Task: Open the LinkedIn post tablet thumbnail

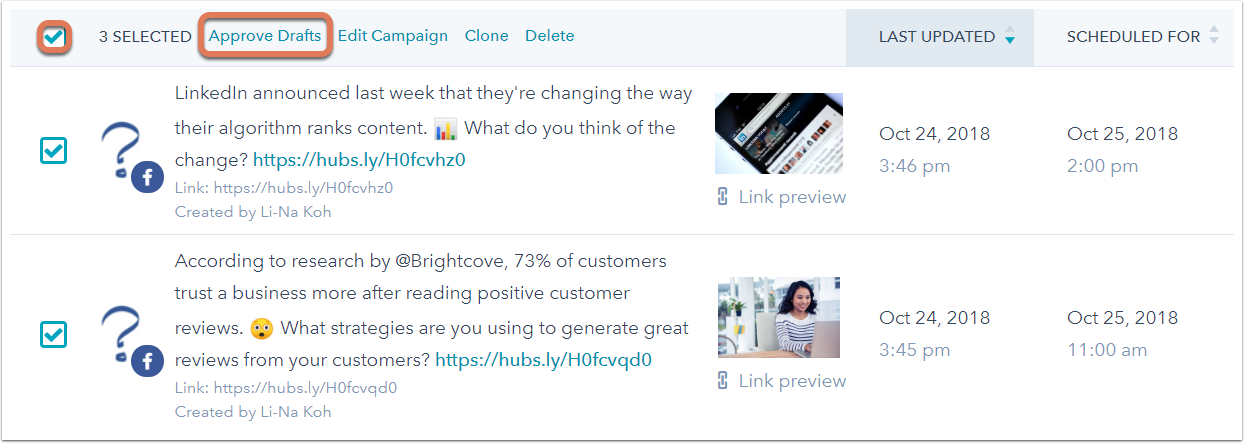Action: (x=779, y=133)
